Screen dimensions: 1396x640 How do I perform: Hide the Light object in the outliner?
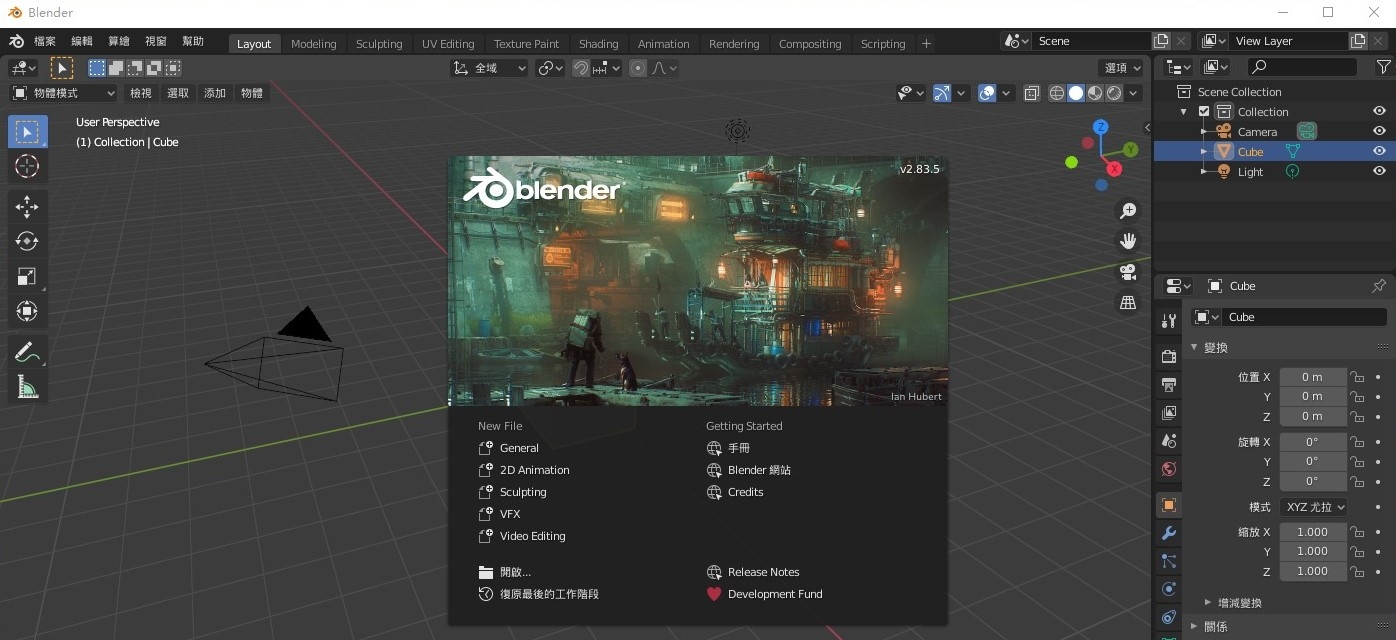point(1379,171)
